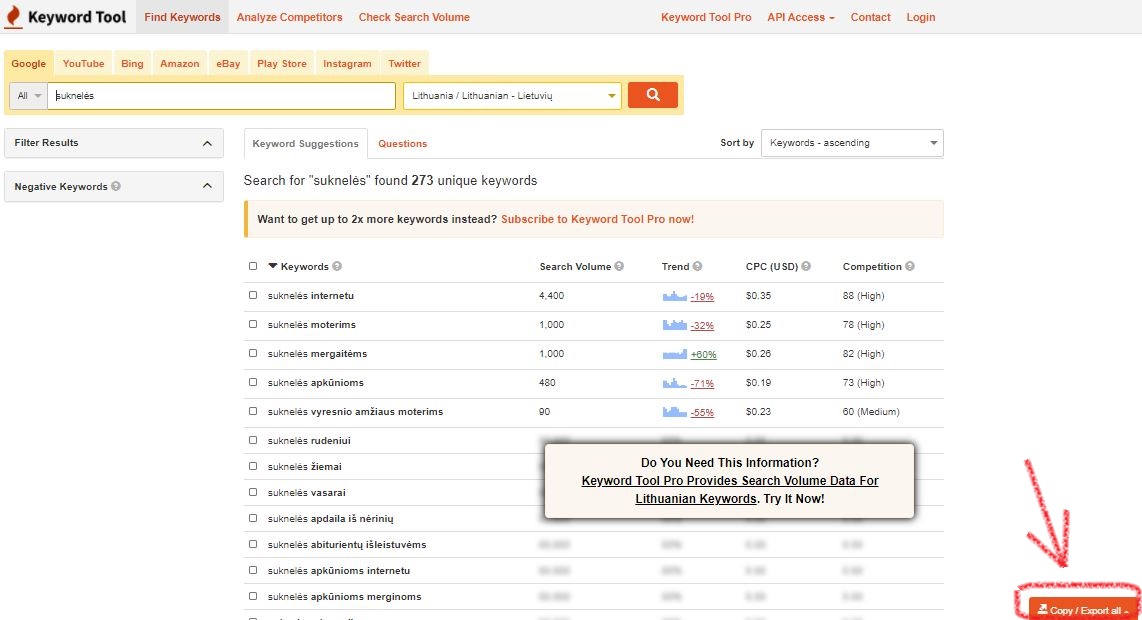Click the Negative Keywords info icon

click(x=116, y=187)
